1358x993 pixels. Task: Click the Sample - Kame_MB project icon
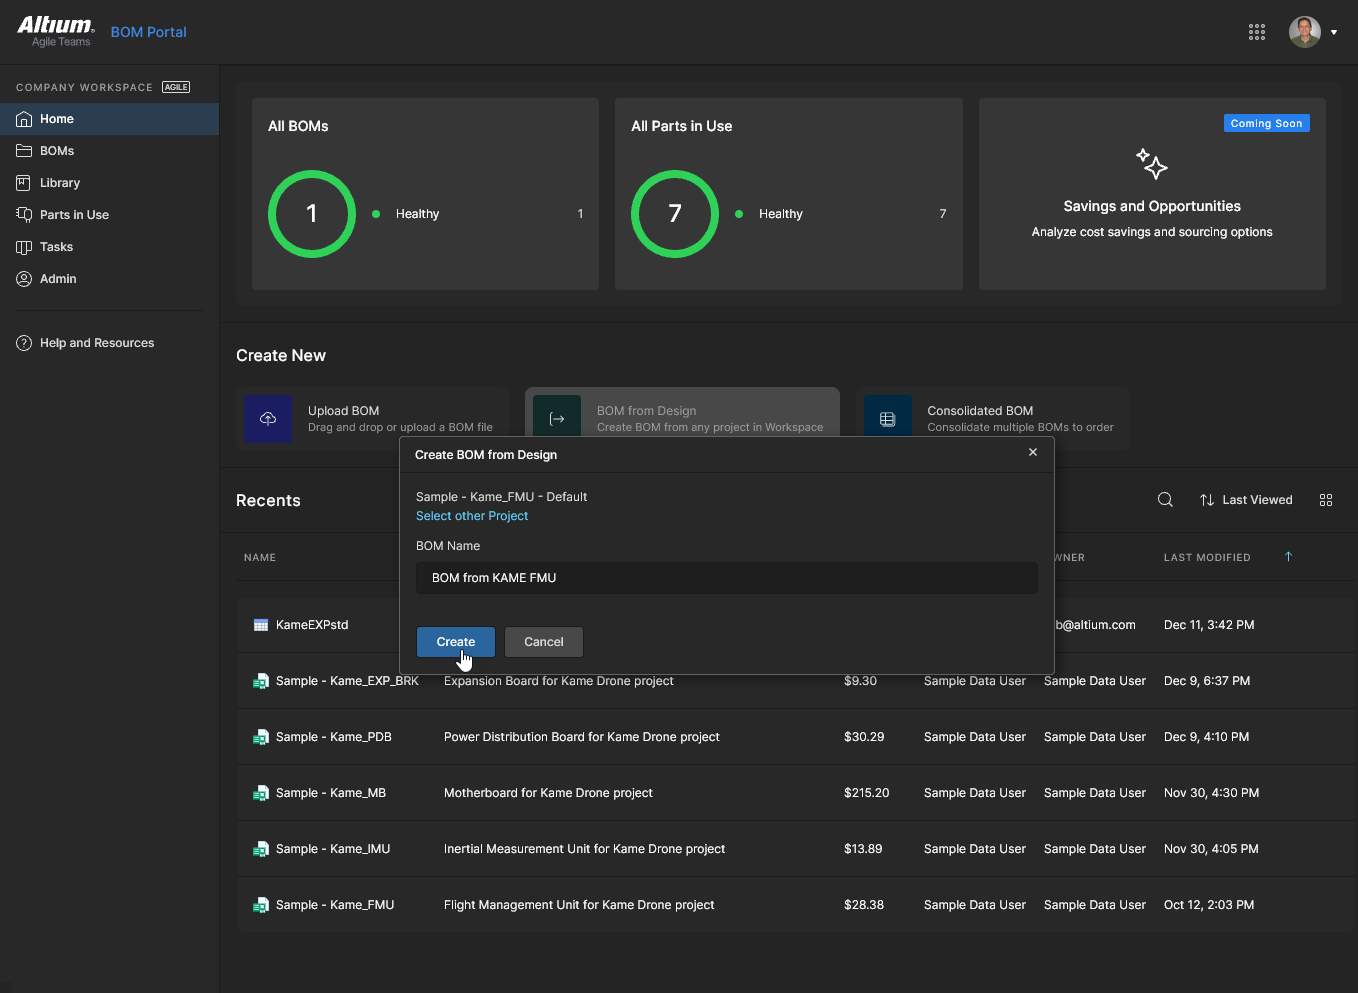(261, 793)
